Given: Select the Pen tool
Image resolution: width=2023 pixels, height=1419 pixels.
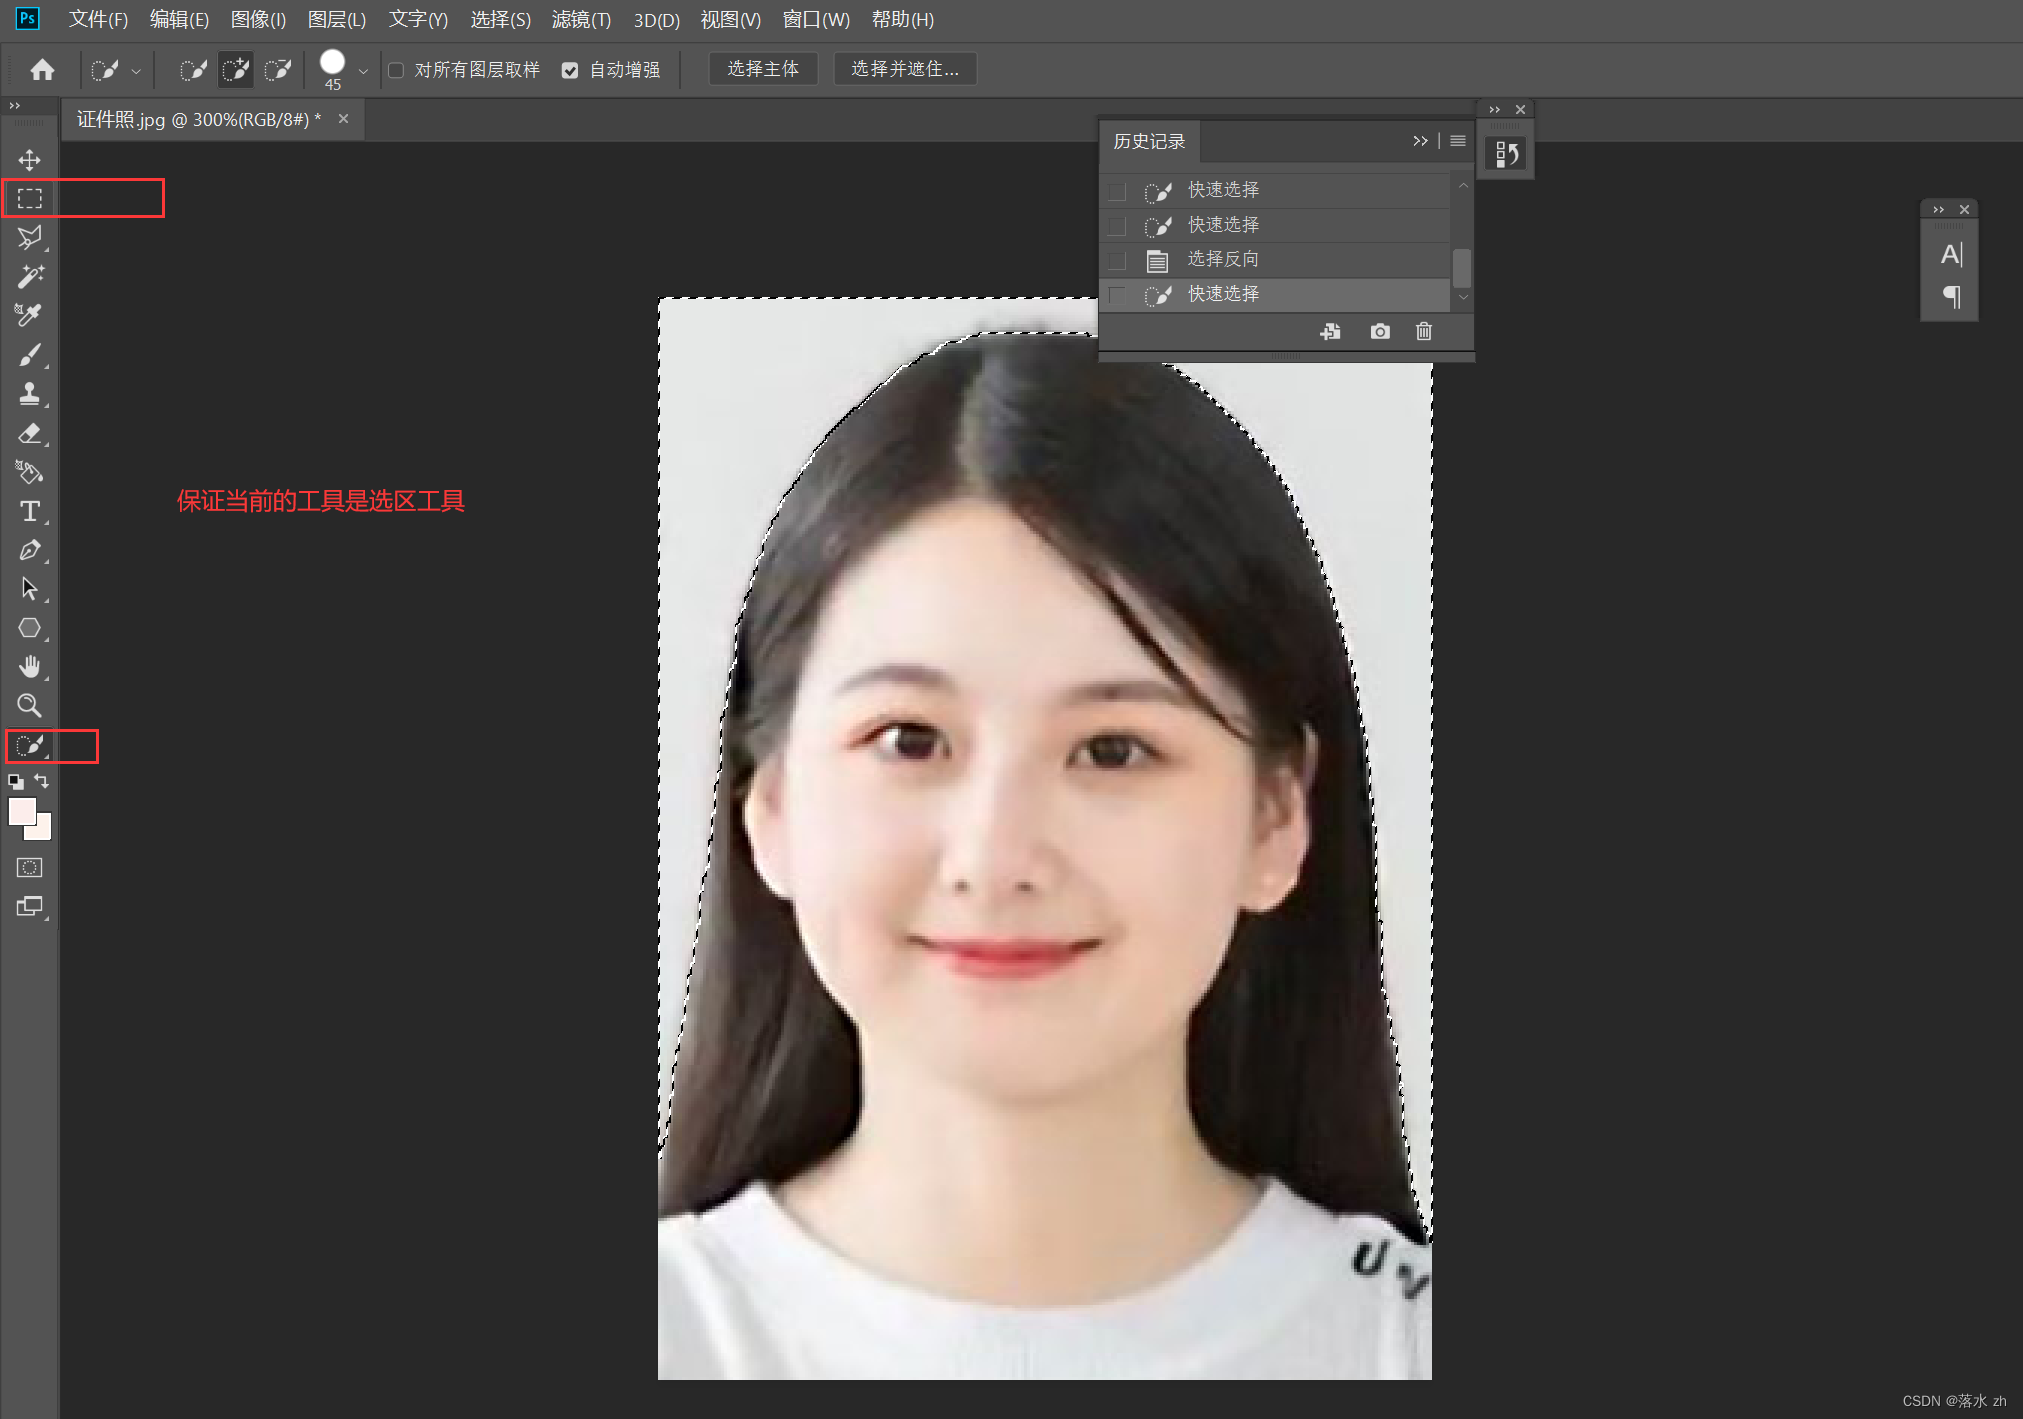Looking at the screenshot, I should [x=30, y=550].
